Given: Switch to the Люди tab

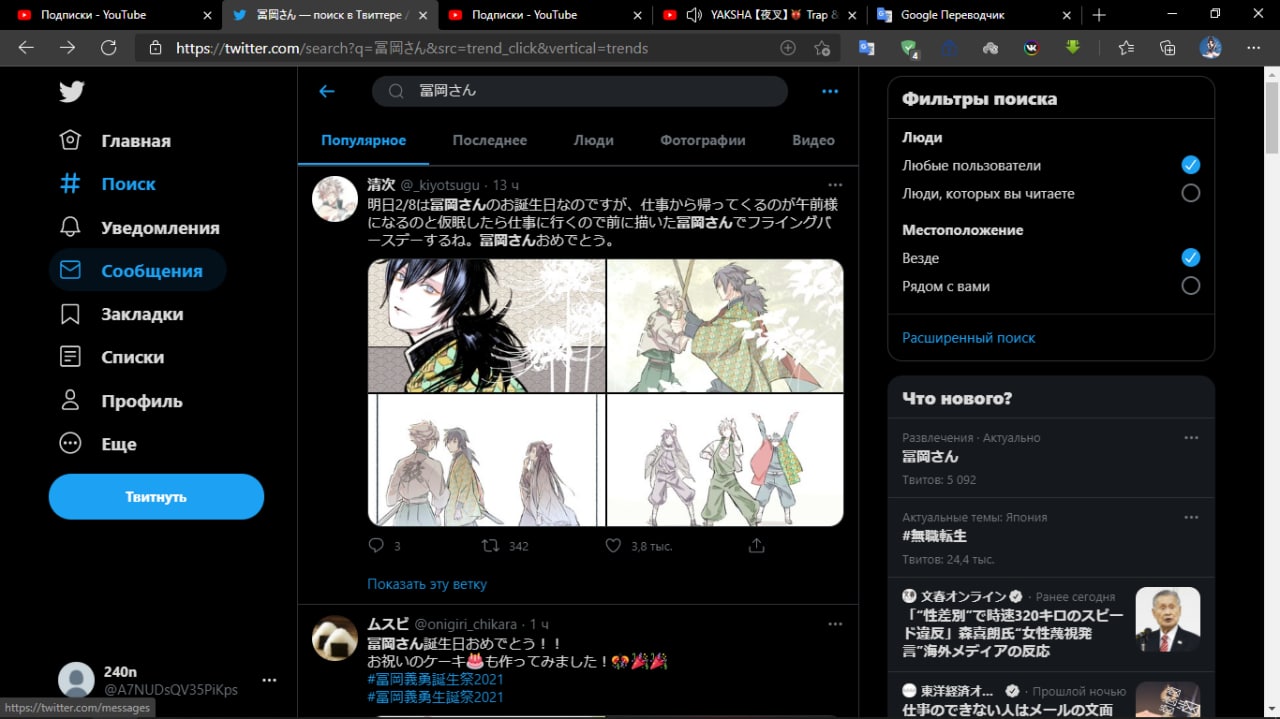Looking at the screenshot, I should pyautogui.click(x=593, y=140).
